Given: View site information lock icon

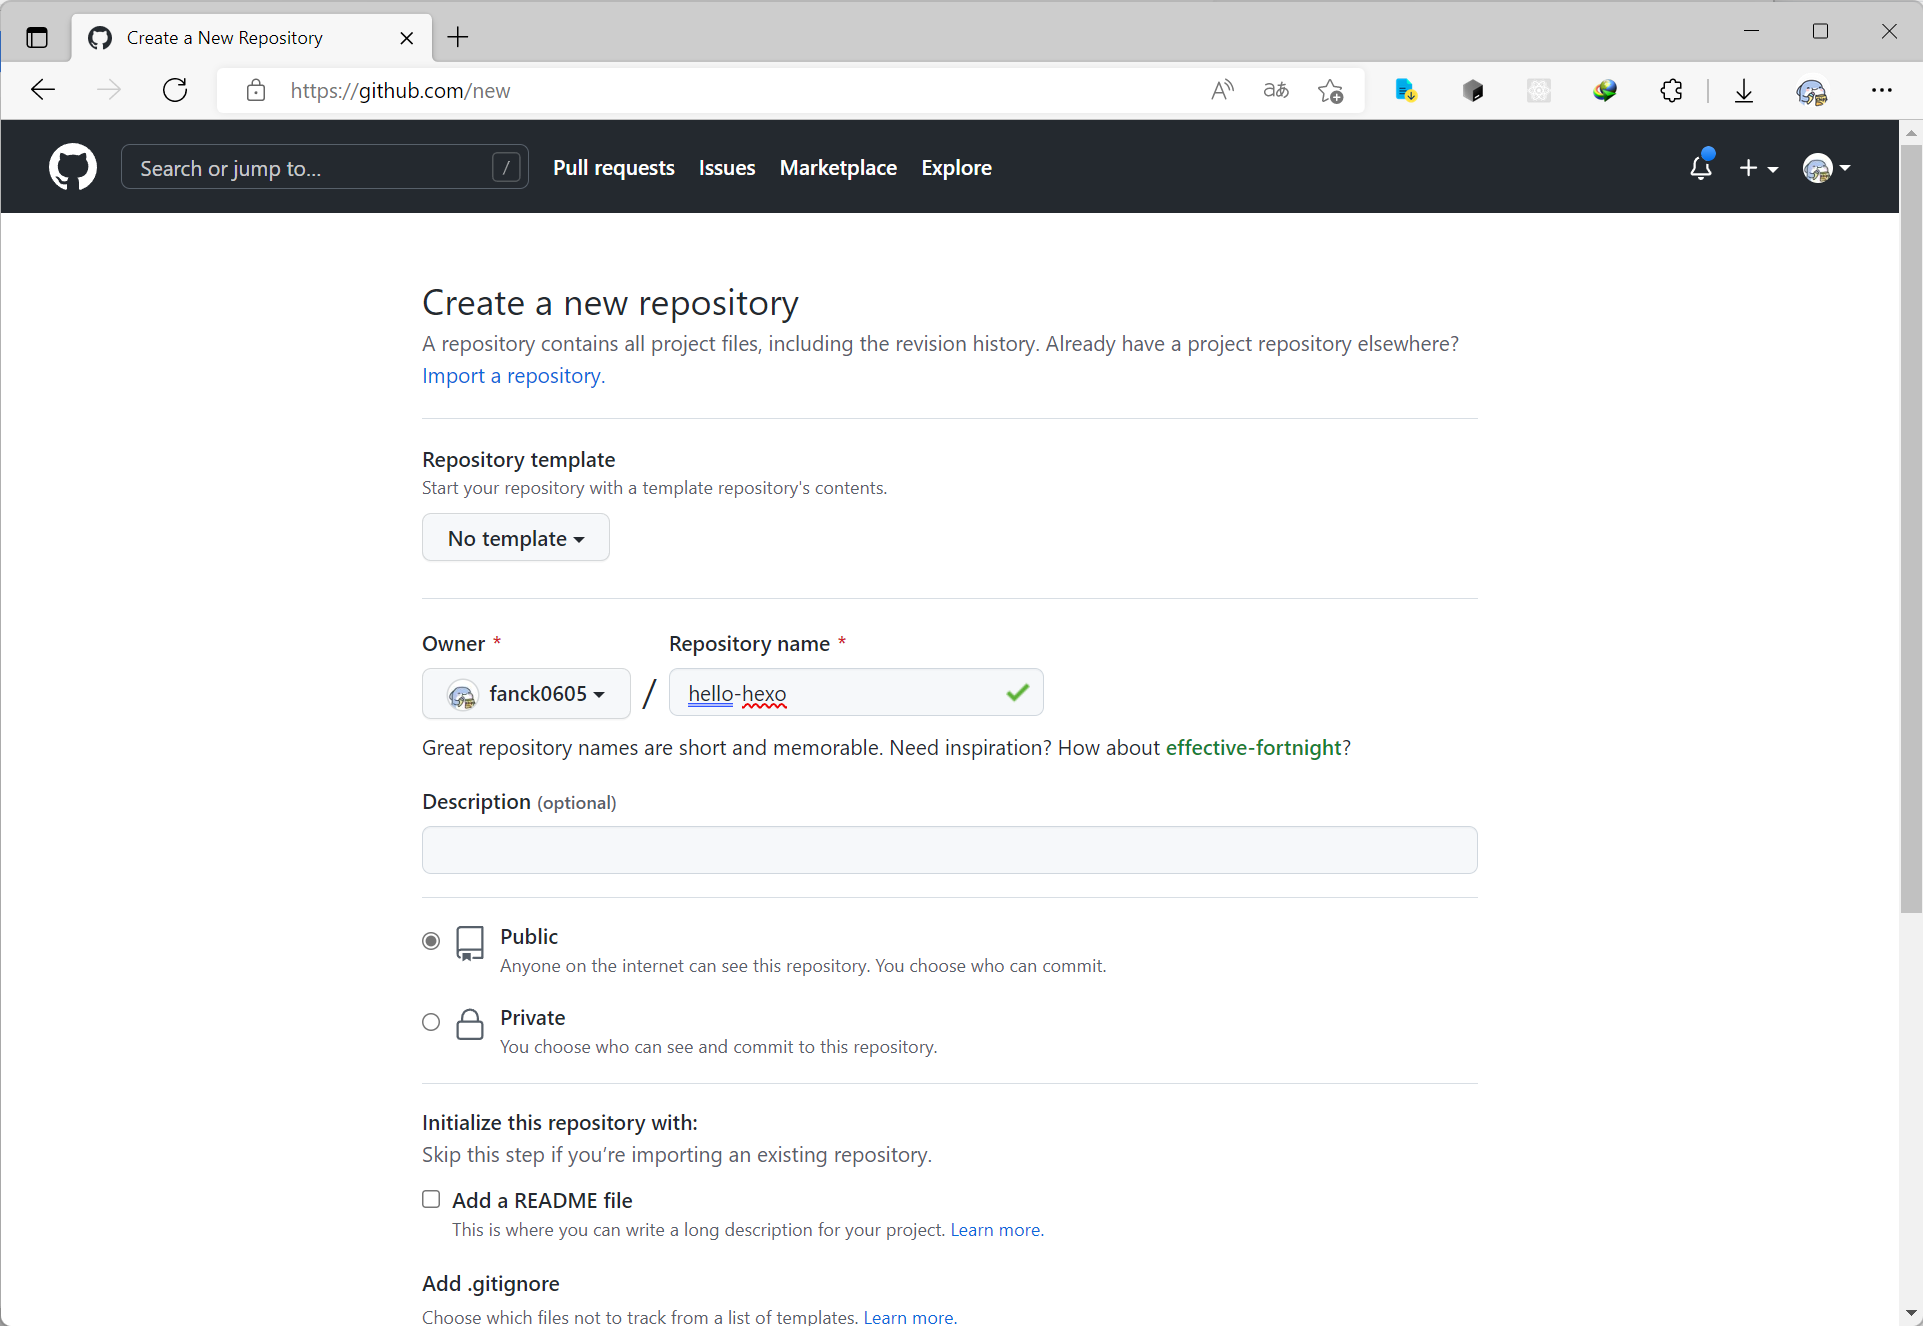Looking at the screenshot, I should click(x=256, y=90).
